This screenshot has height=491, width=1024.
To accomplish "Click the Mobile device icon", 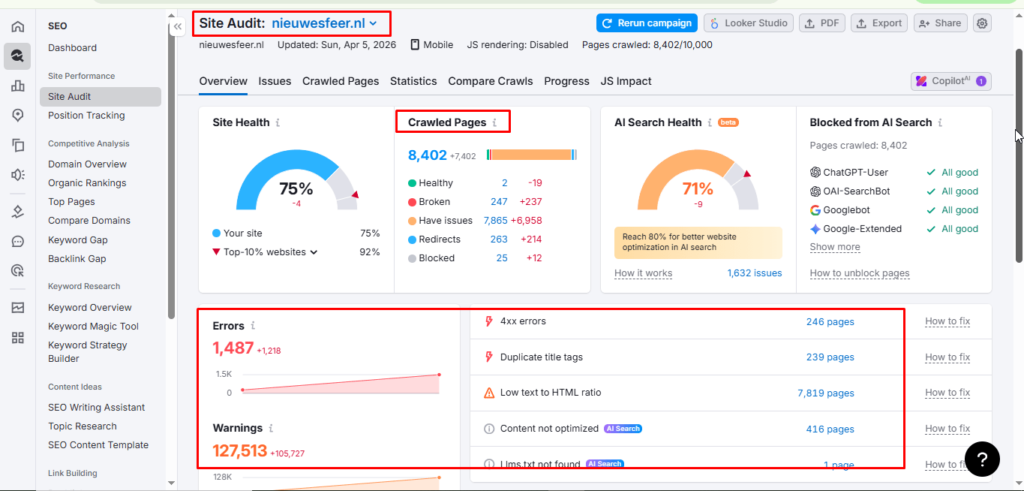I will click(415, 44).
